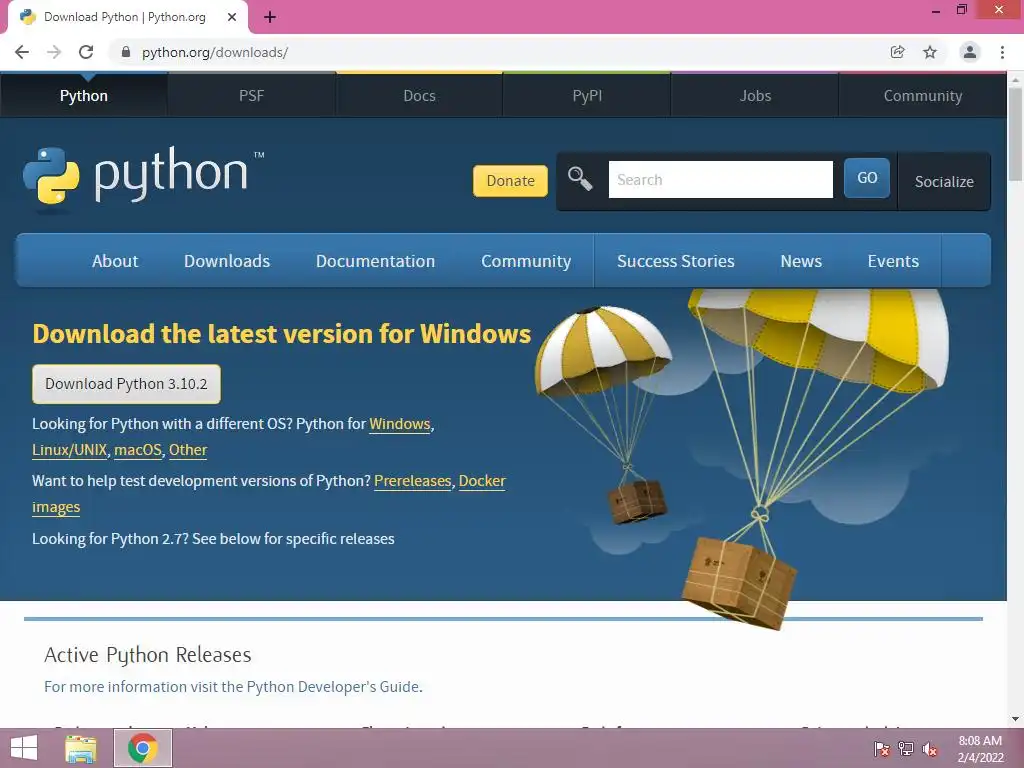1024x768 pixels.
Task: Click the 'Download the latest version for Windows' heading
Action: 281,334
